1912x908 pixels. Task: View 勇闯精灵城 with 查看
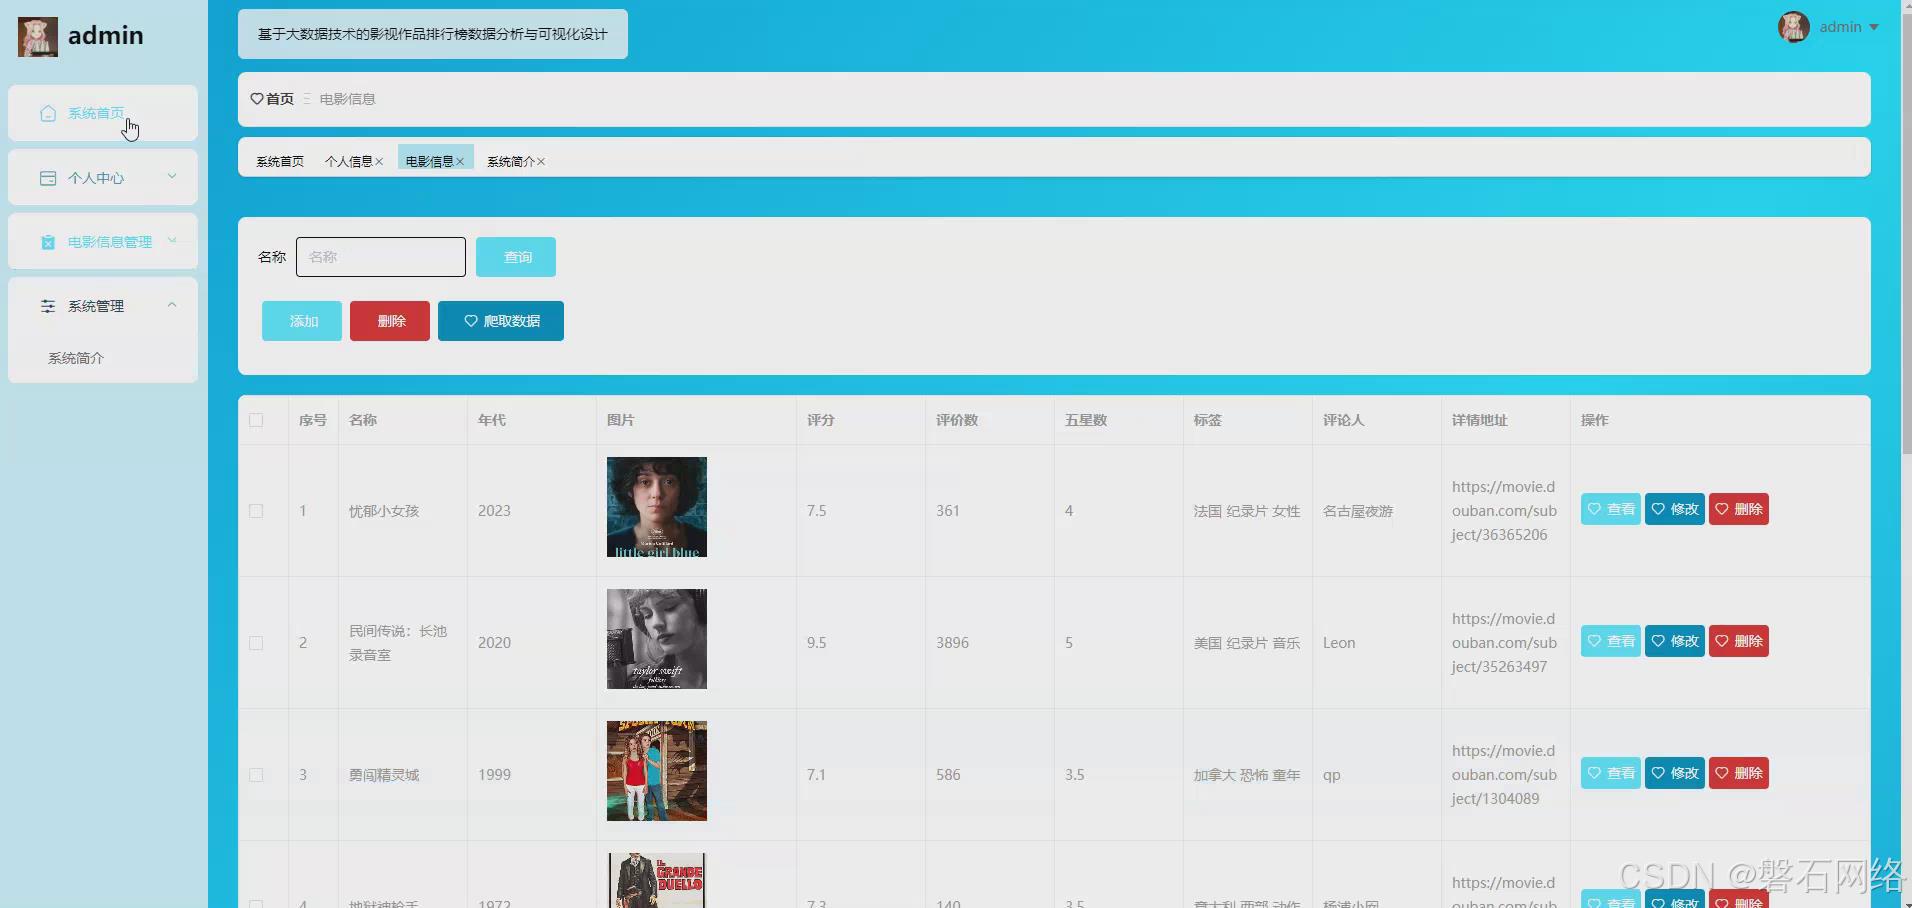tap(1611, 773)
